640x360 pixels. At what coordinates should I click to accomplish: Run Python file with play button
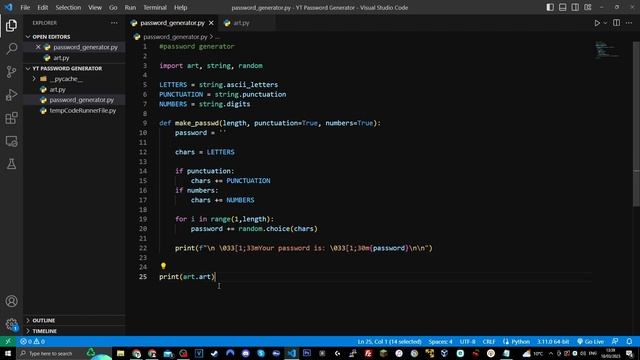[x=597, y=23]
